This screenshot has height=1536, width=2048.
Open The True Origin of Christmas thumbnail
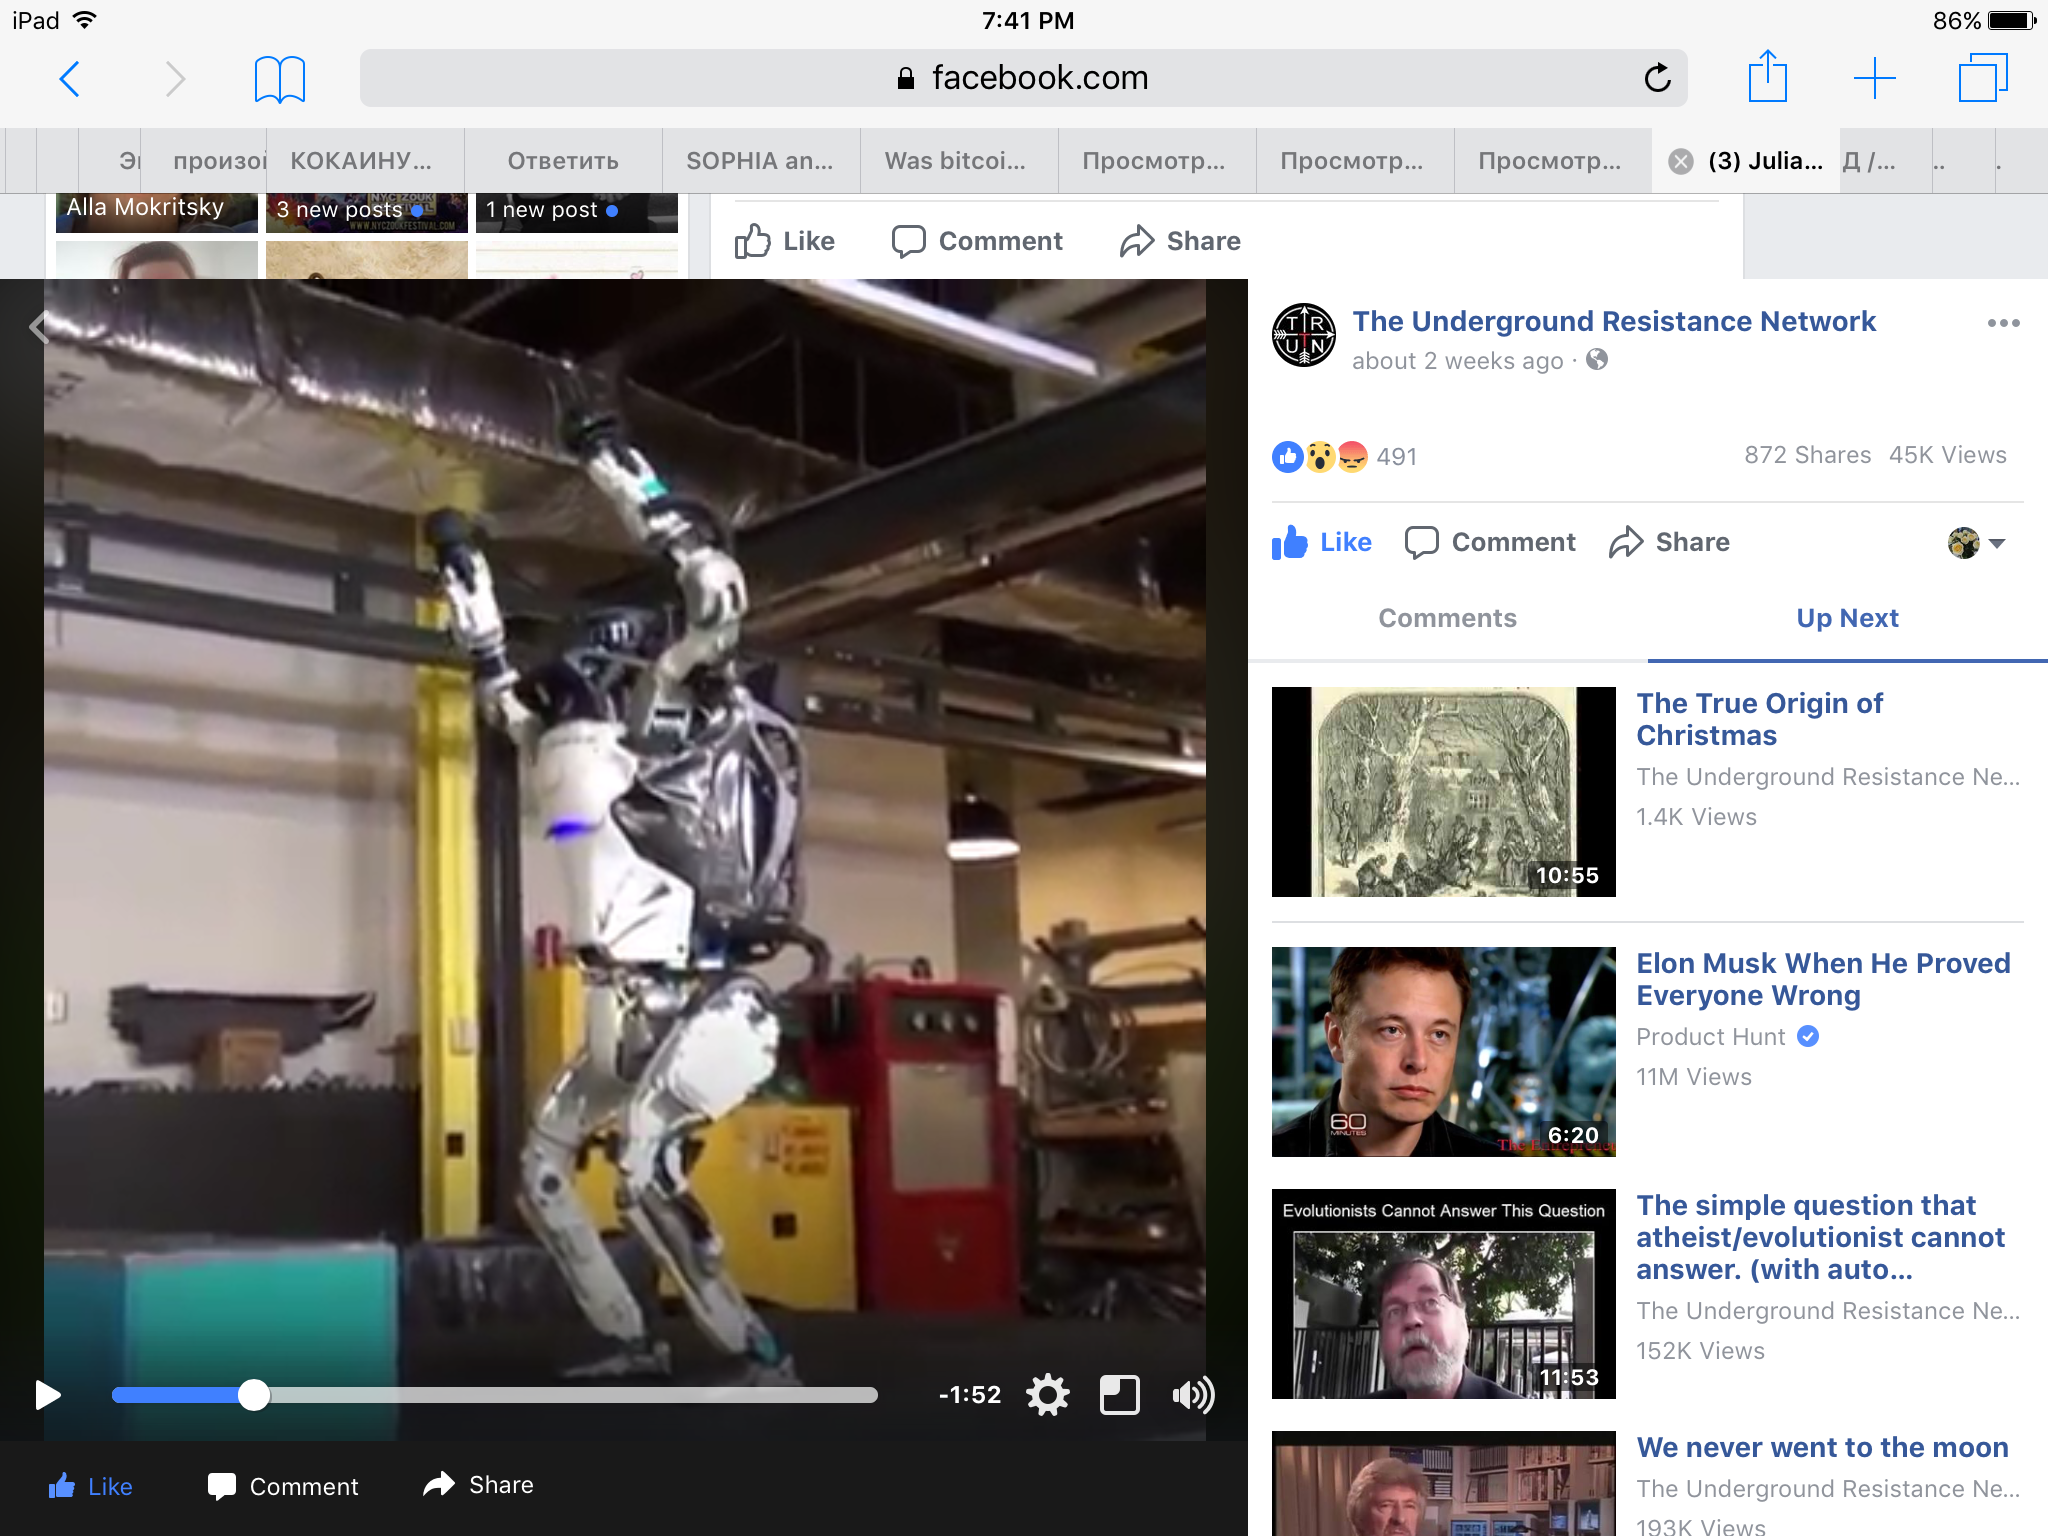[x=1442, y=791]
